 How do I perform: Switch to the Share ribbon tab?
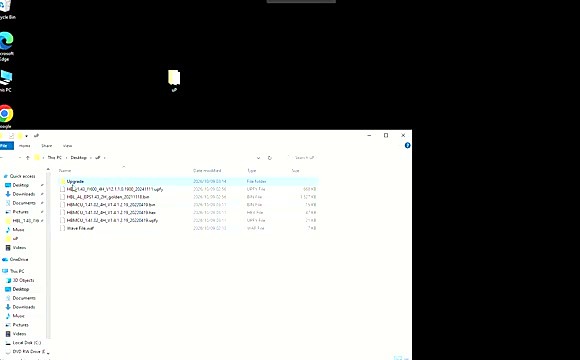click(x=47, y=146)
